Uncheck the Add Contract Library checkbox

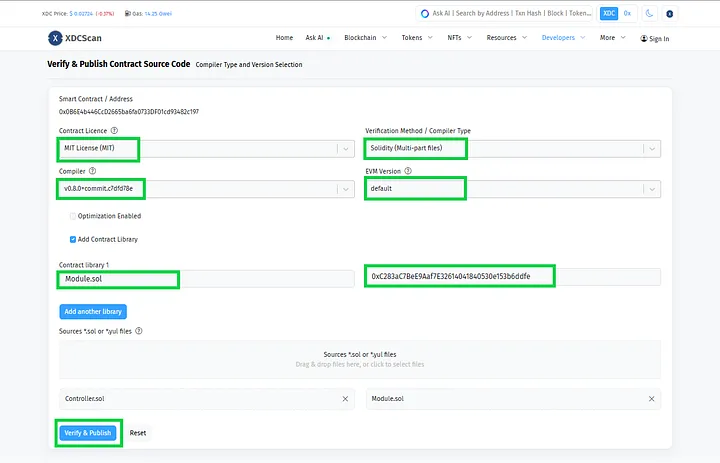coord(73,239)
